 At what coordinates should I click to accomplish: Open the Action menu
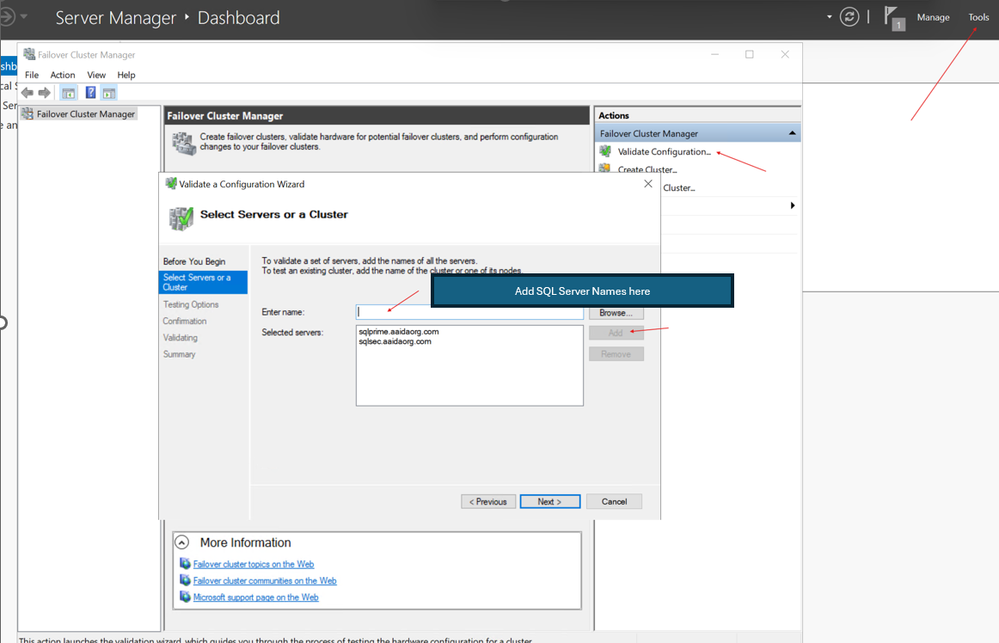click(62, 75)
